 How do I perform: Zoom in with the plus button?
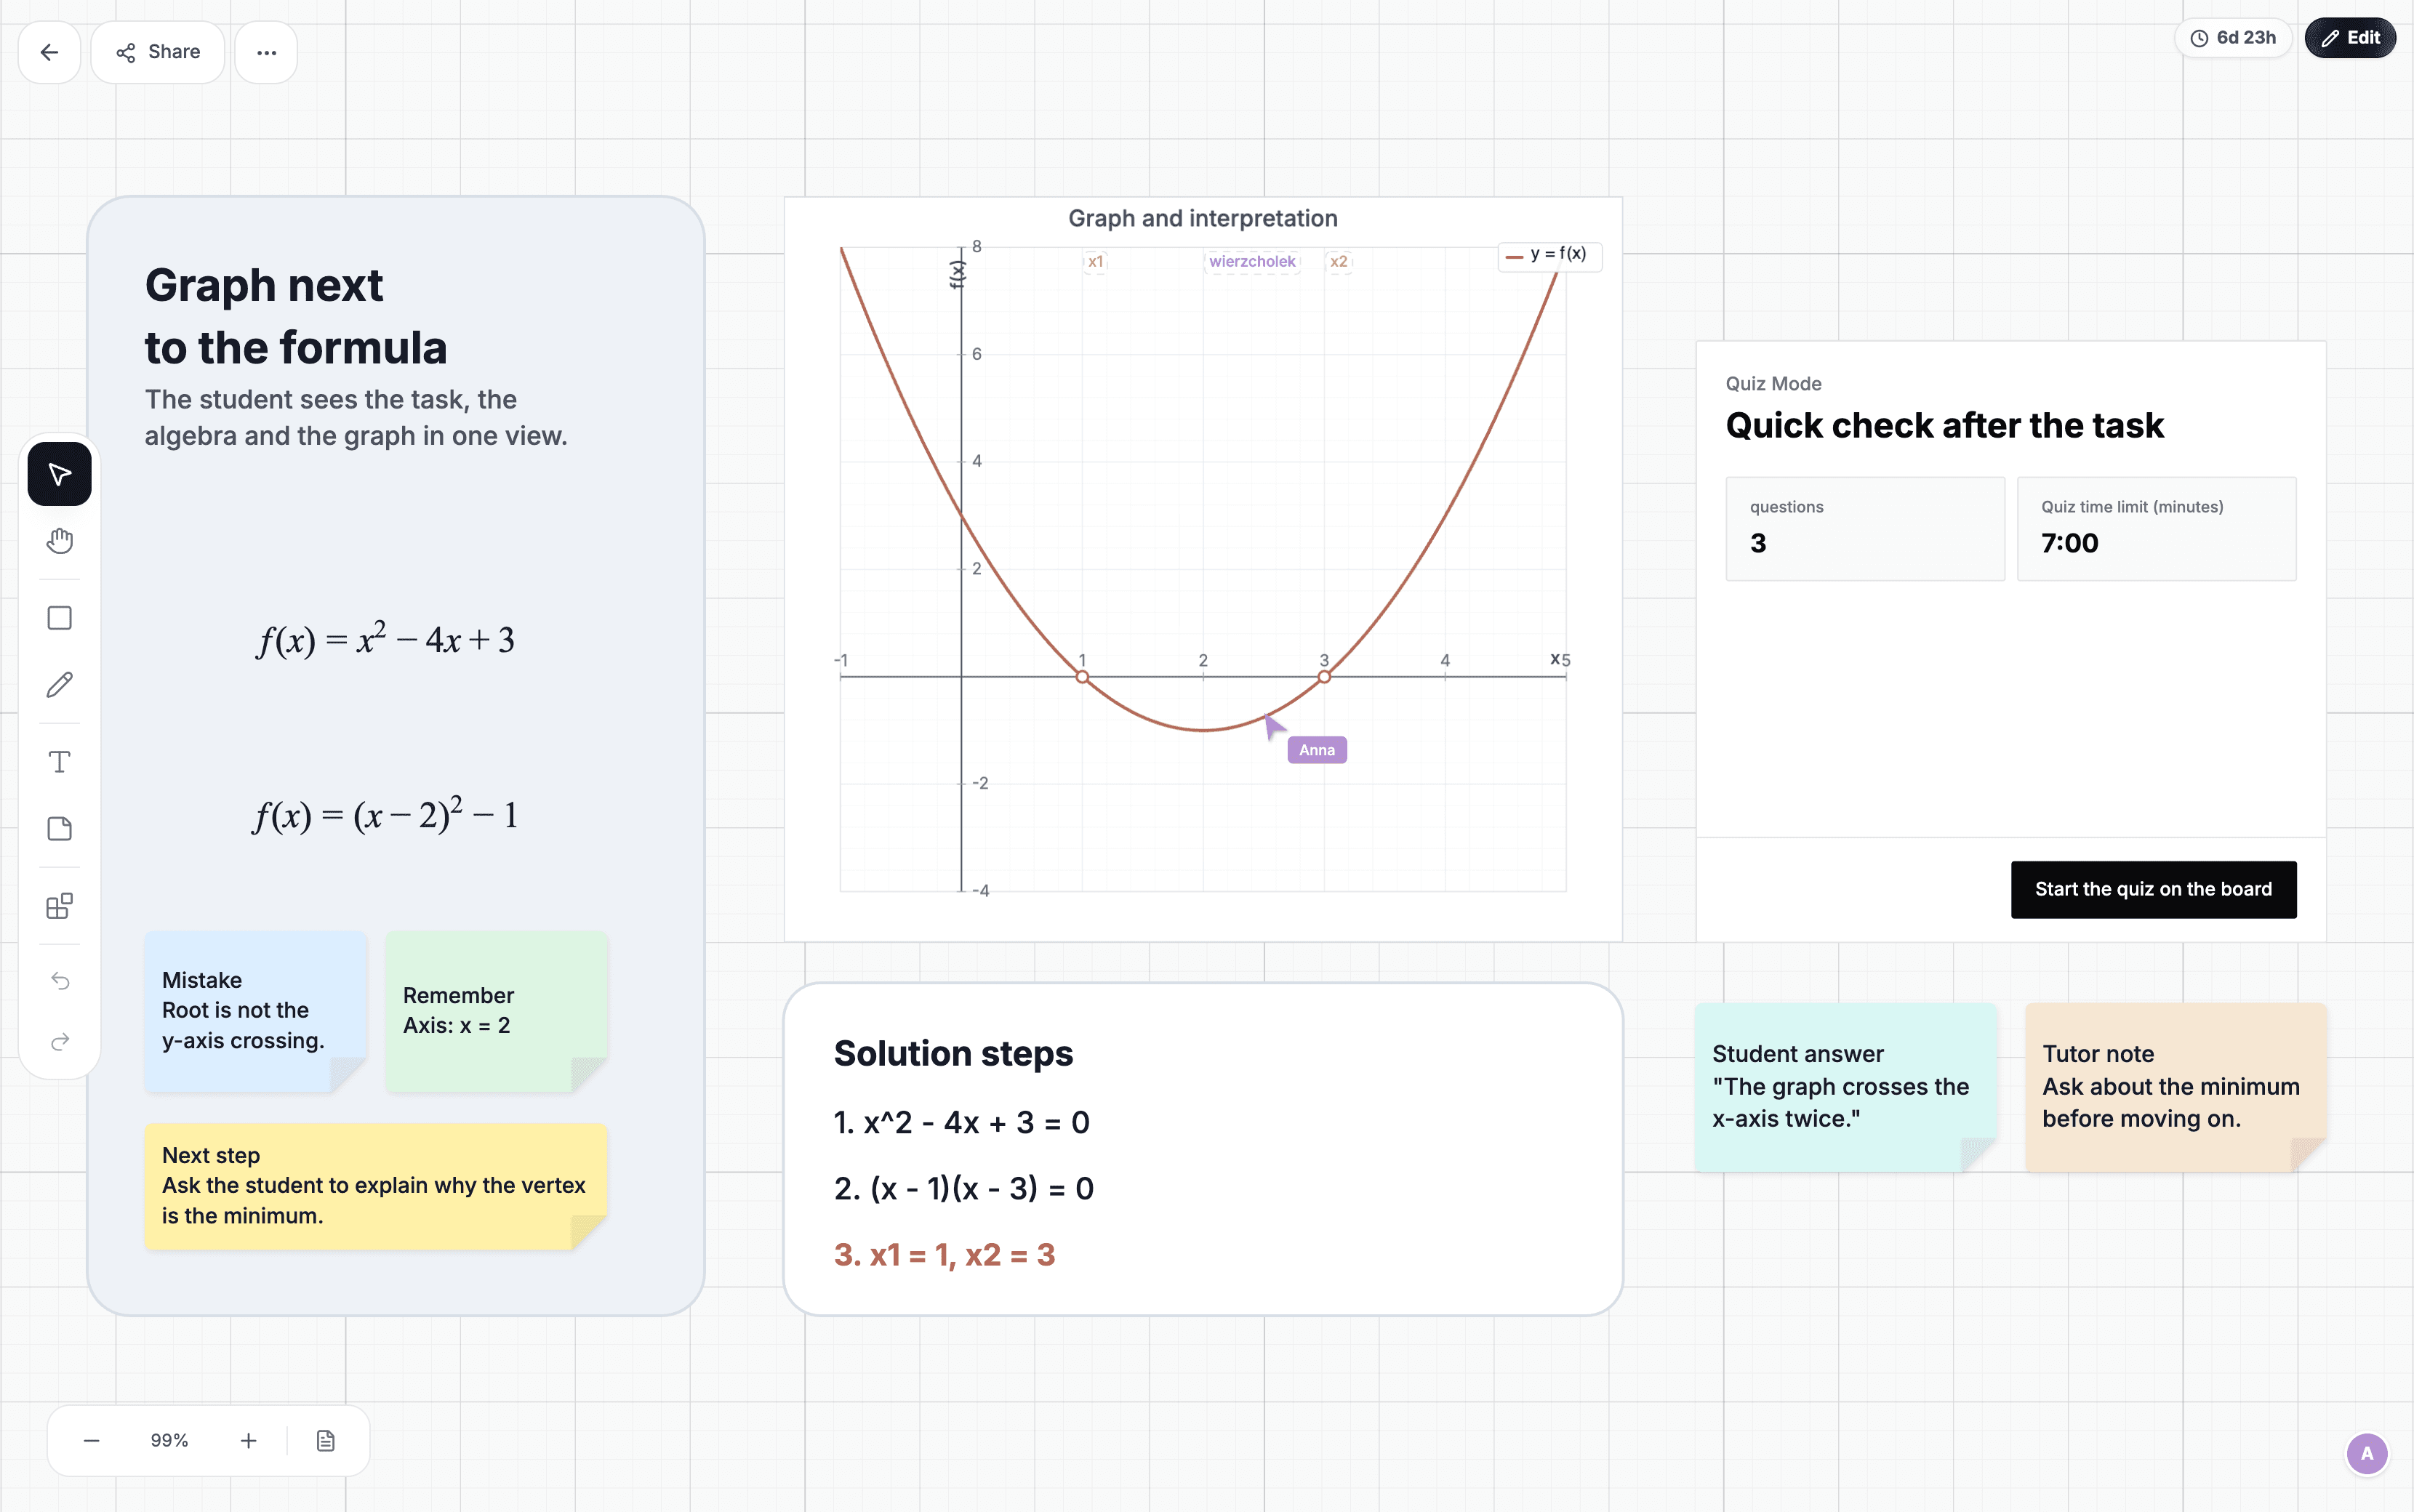pyautogui.click(x=248, y=1440)
